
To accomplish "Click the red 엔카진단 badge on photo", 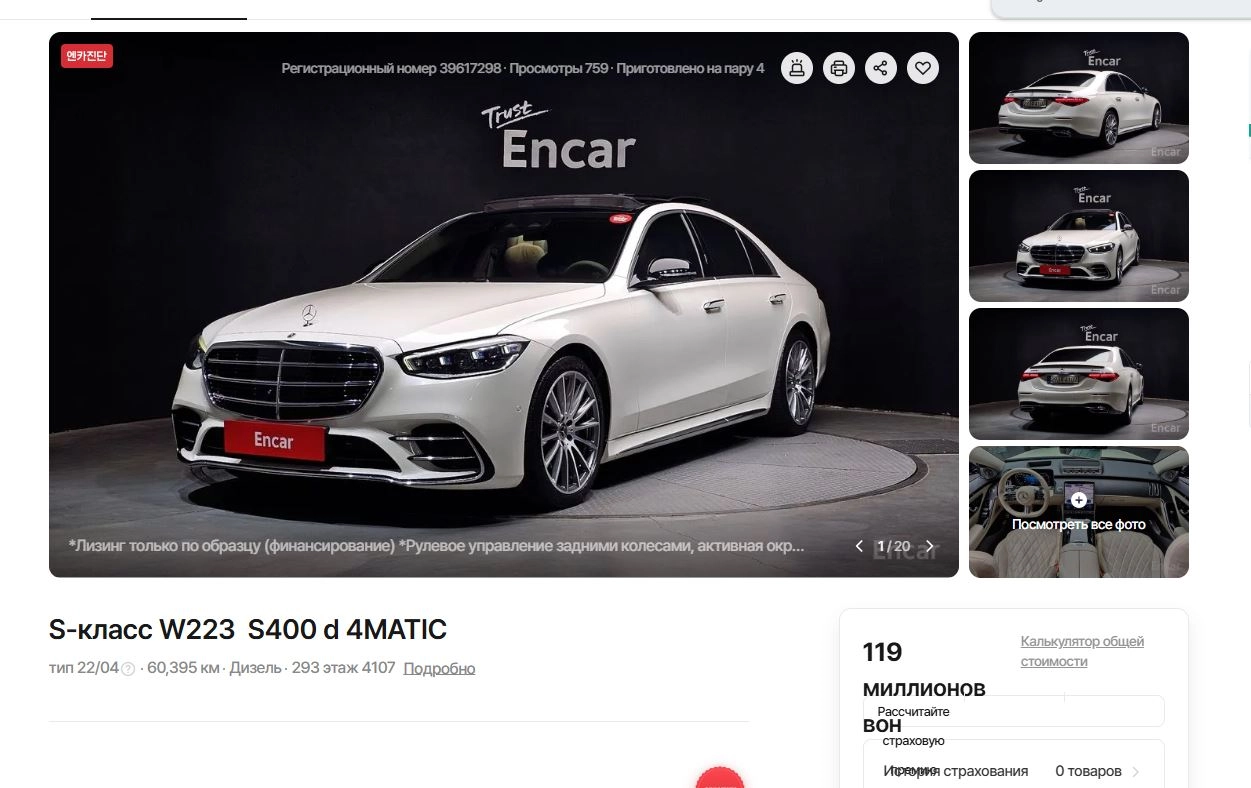I will [87, 56].
